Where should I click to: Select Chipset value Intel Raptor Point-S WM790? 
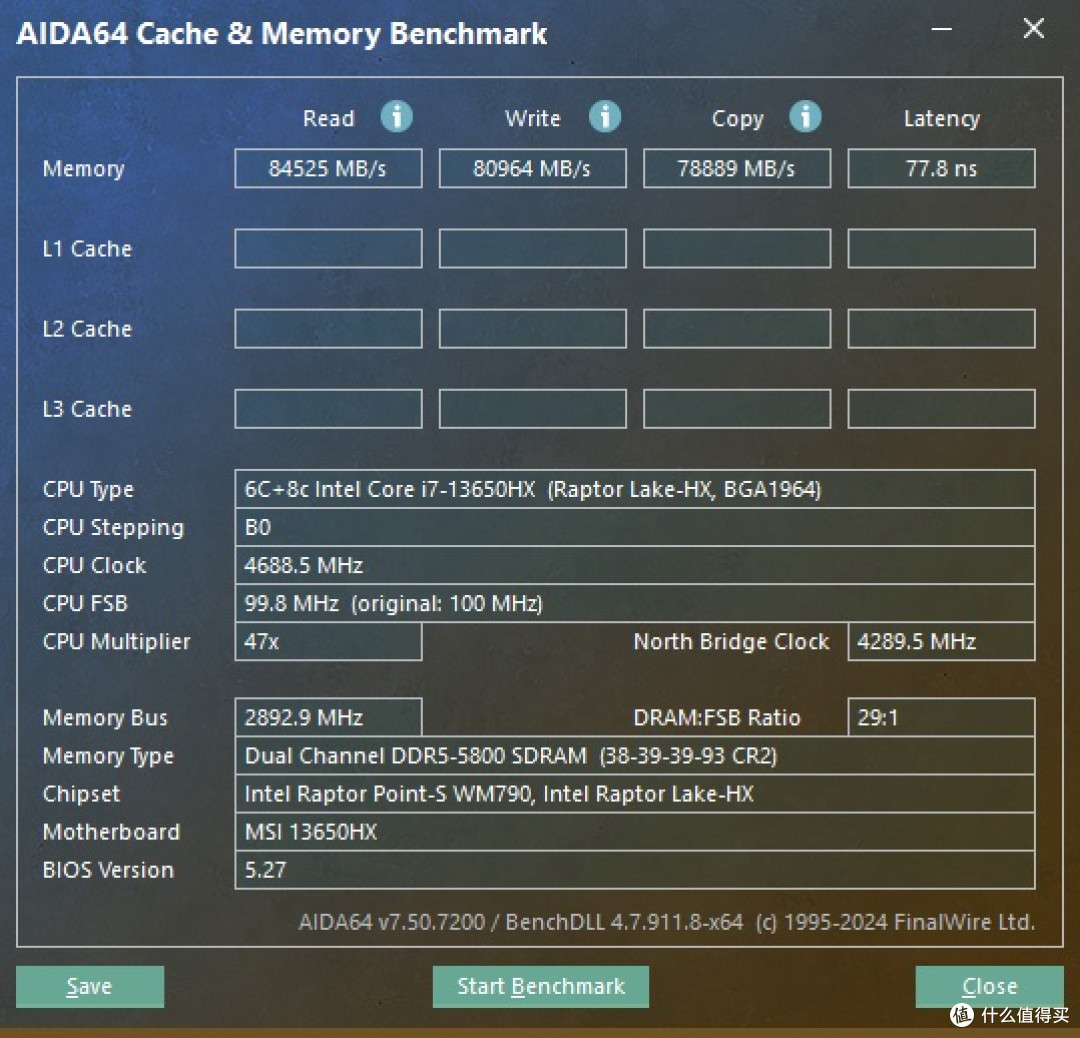(x=634, y=793)
